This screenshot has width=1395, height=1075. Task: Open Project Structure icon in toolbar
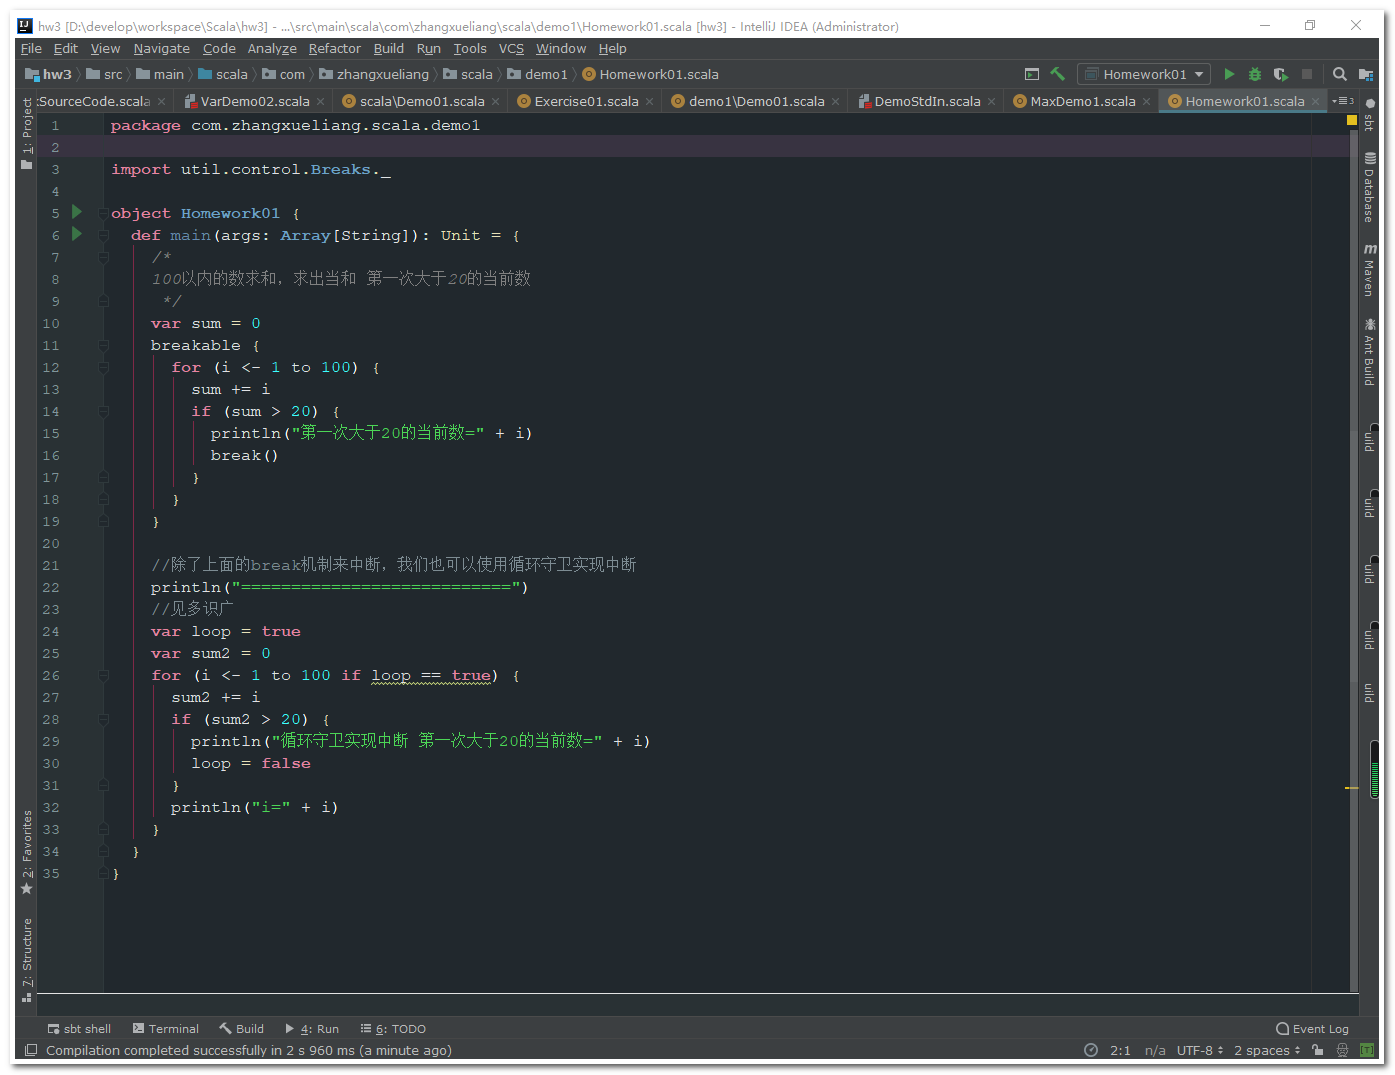click(1366, 74)
